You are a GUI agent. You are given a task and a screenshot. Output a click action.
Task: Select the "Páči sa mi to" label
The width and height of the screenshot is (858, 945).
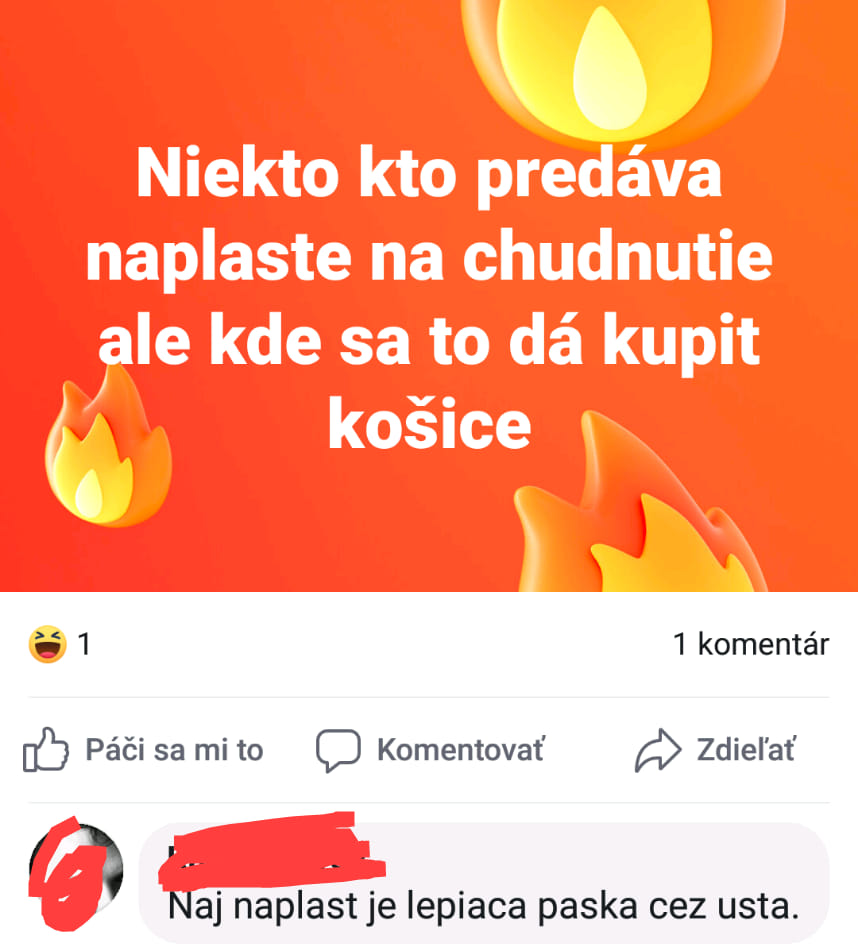click(x=174, y=750)
